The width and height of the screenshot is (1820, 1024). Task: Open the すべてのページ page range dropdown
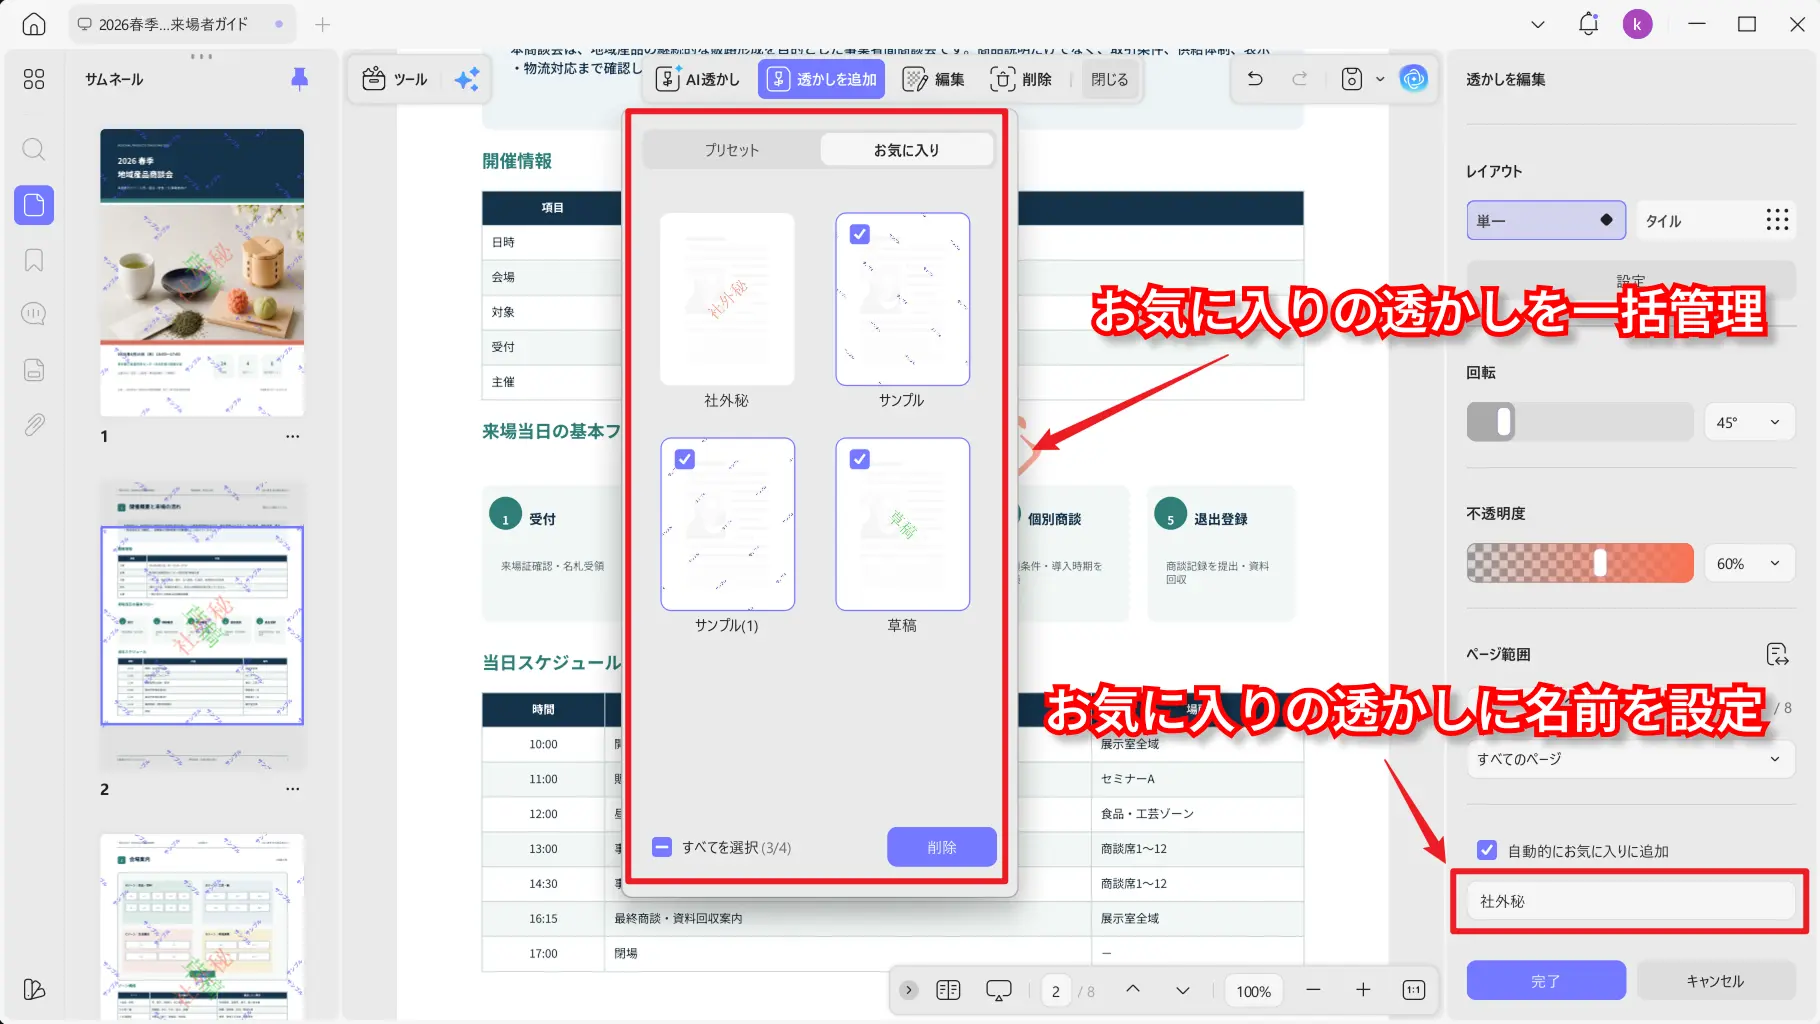point(1631,759)
